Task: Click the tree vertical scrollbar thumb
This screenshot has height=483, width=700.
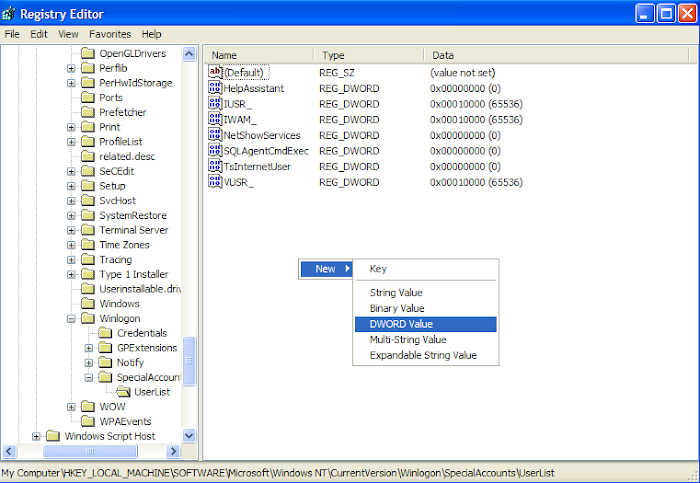Action: pyautogui.click(x=189, y=361)
